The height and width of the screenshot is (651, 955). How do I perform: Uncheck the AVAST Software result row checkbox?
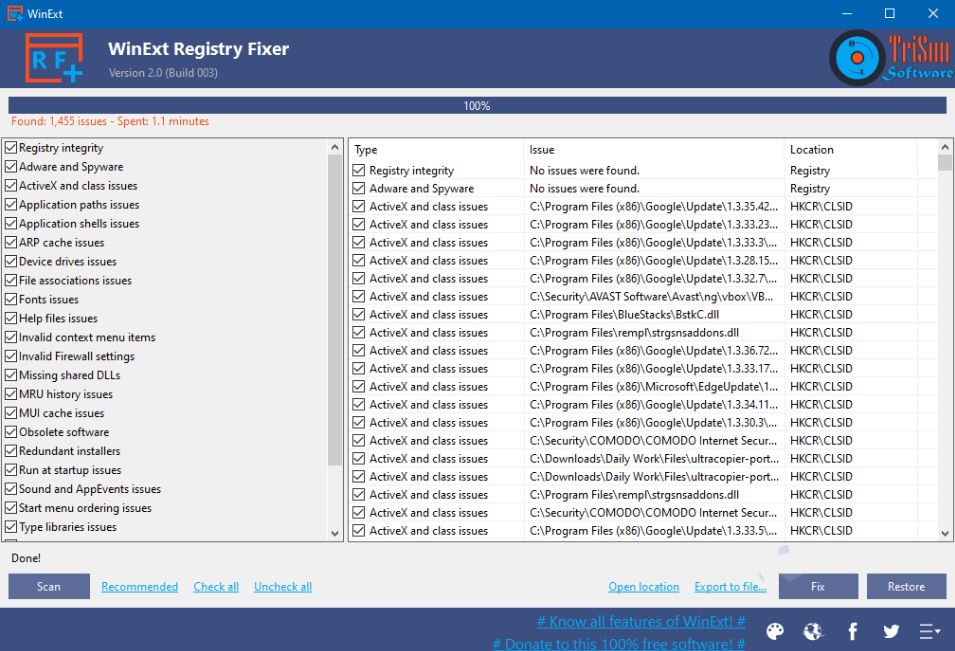[x=359, y=297]
